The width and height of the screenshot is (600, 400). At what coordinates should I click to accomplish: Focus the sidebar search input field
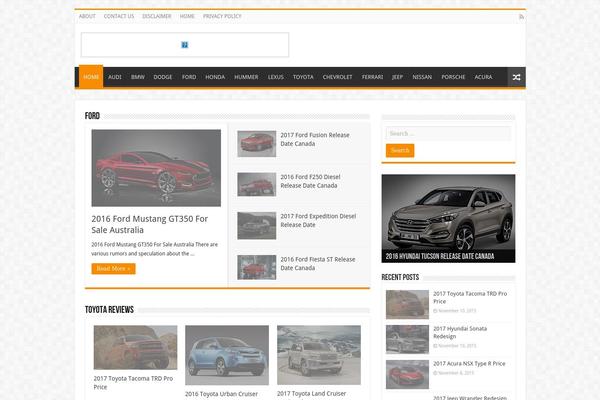point(448,133)
